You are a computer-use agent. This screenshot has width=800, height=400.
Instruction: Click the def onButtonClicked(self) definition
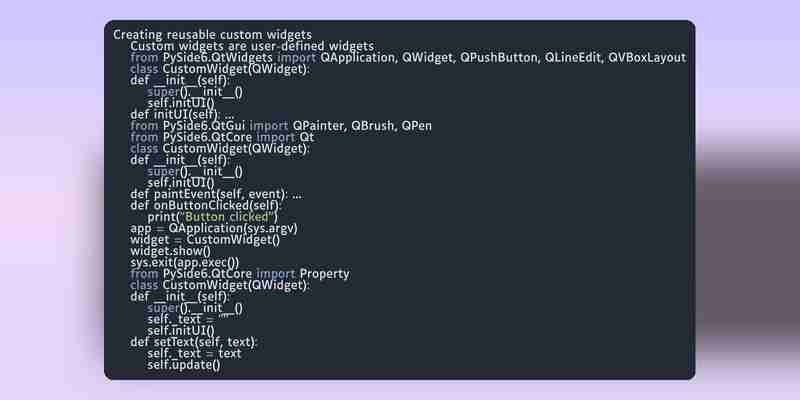[x=206, y=206]
